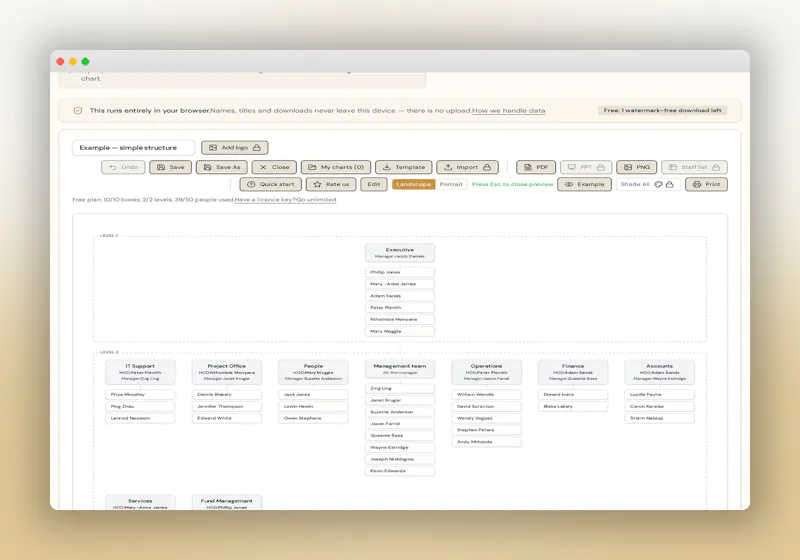Click the Import upload button
Image resolution: width=800 pixels, height=560 pixels.
pos(467,167)
